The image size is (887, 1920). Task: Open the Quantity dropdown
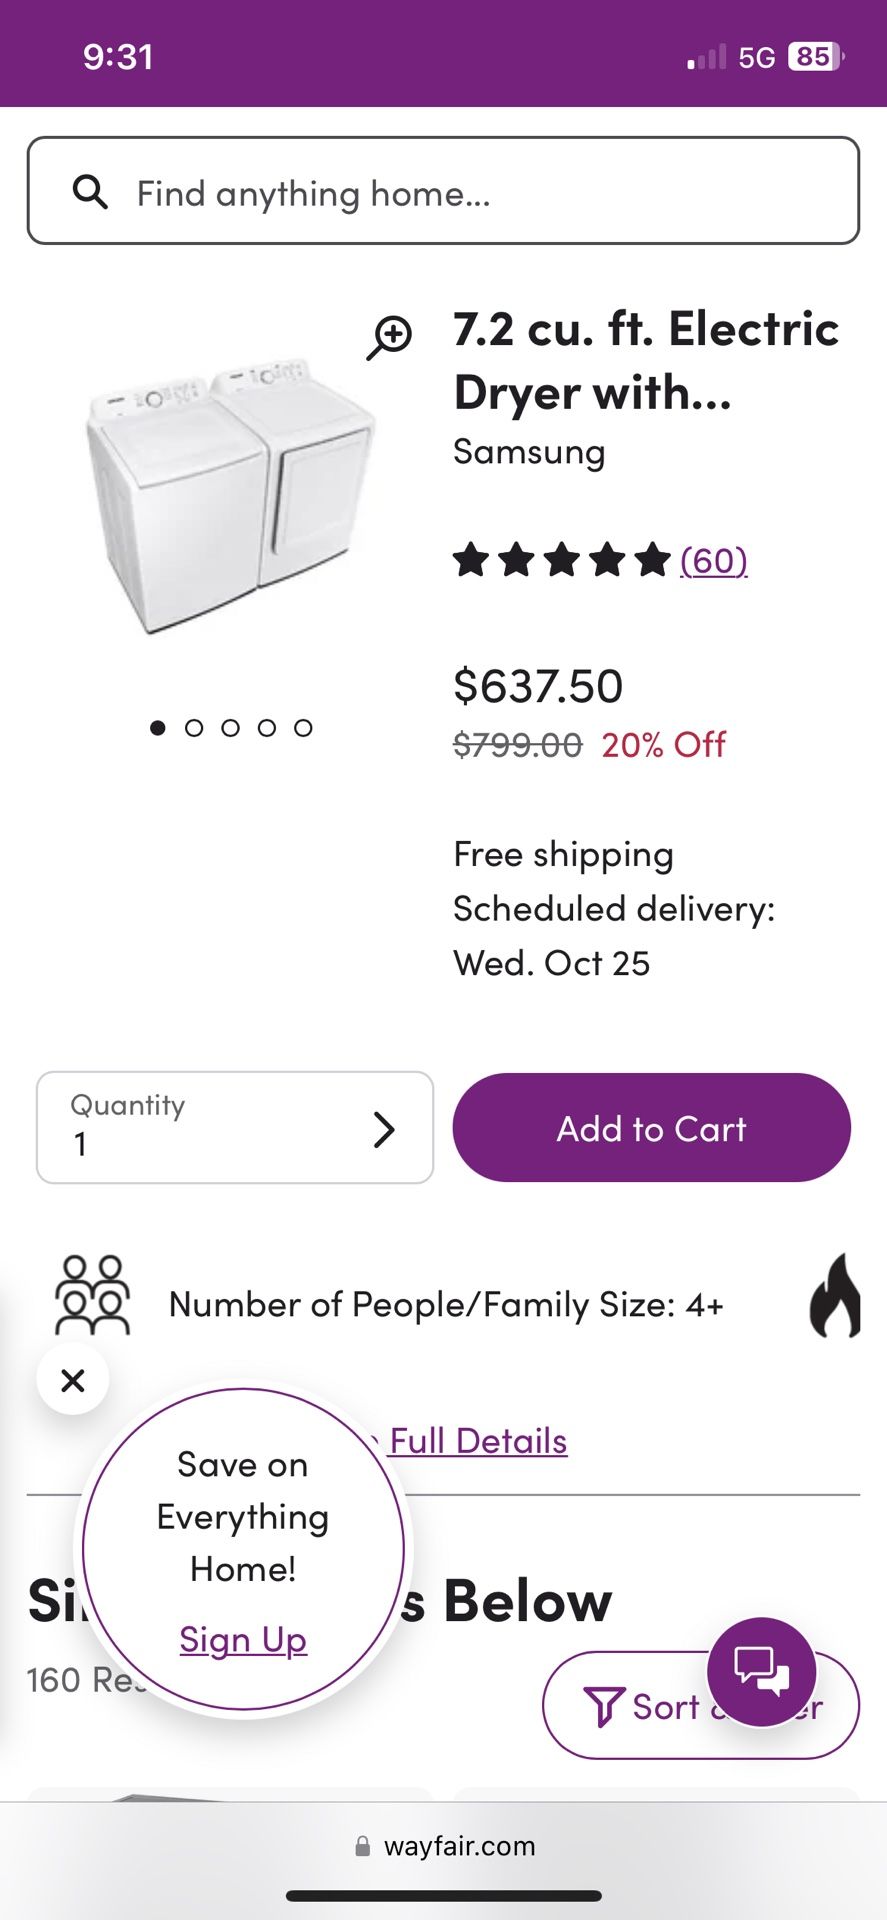pos(235,1128)
